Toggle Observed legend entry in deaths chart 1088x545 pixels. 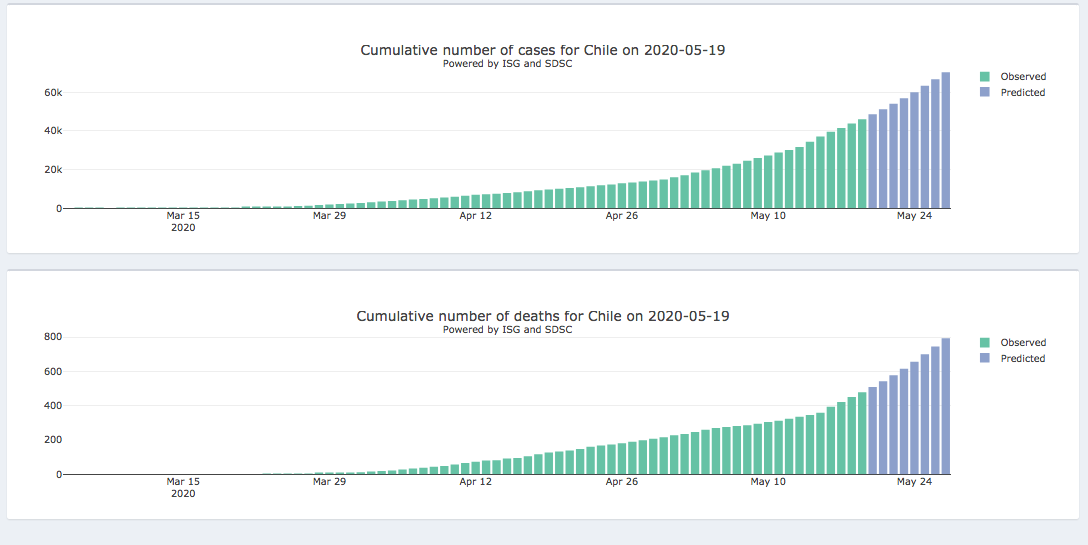tap(1022, 342)
